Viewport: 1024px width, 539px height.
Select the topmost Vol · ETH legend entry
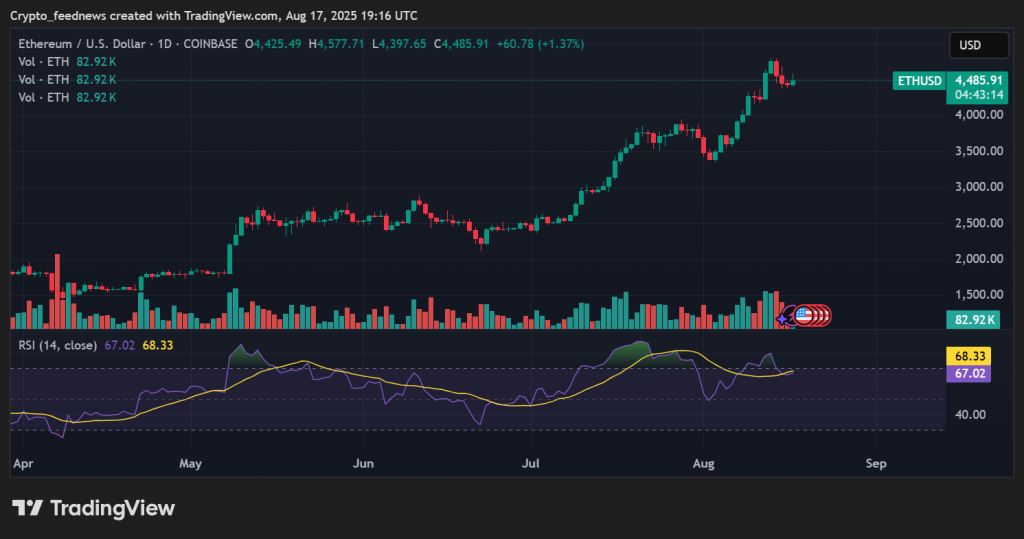tap(45, 62)
